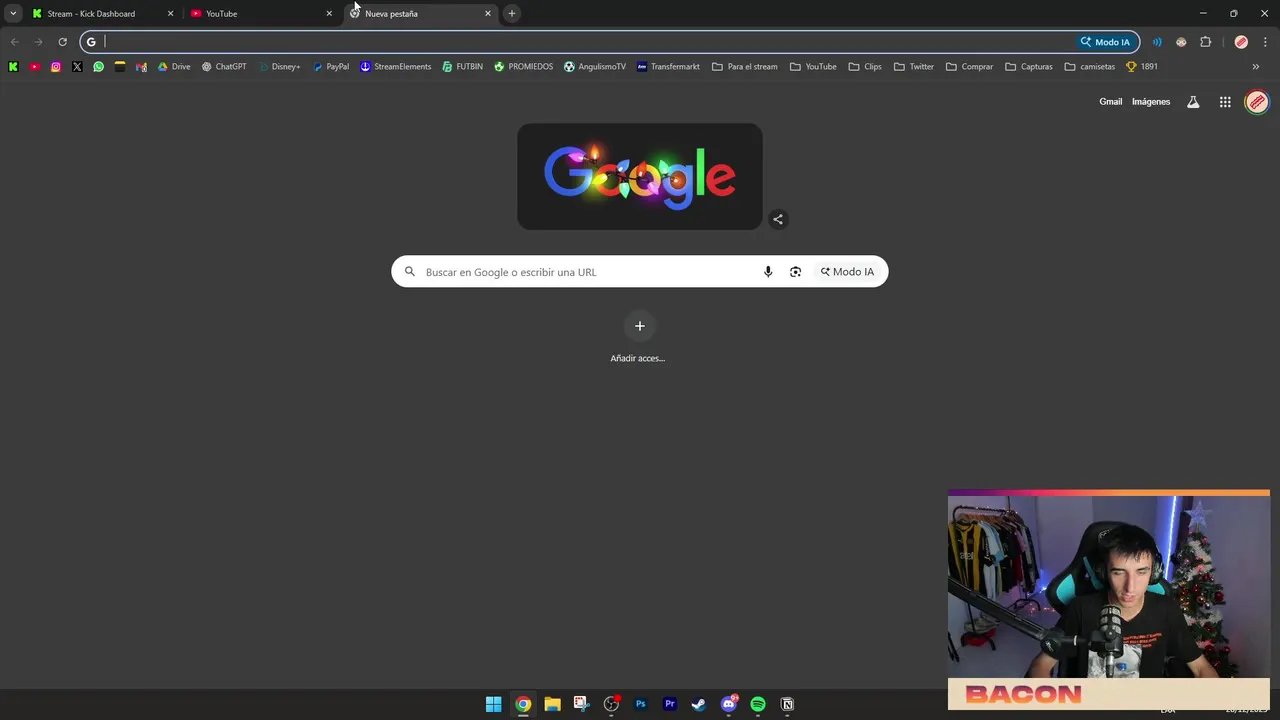Open the PayPal bookmark
Viewport: 1280px width, 720px height.
331,67
